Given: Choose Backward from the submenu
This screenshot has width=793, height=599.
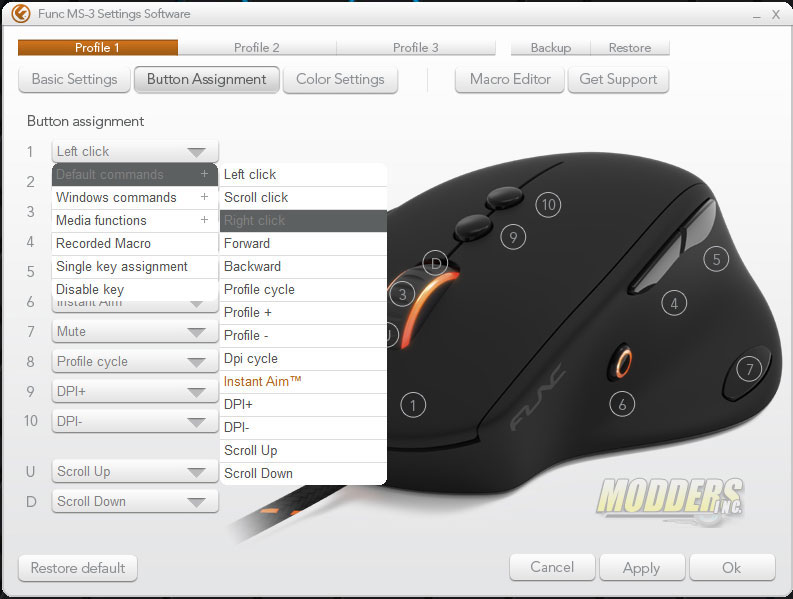Looking at the screenshot, I should coord(303,267).
